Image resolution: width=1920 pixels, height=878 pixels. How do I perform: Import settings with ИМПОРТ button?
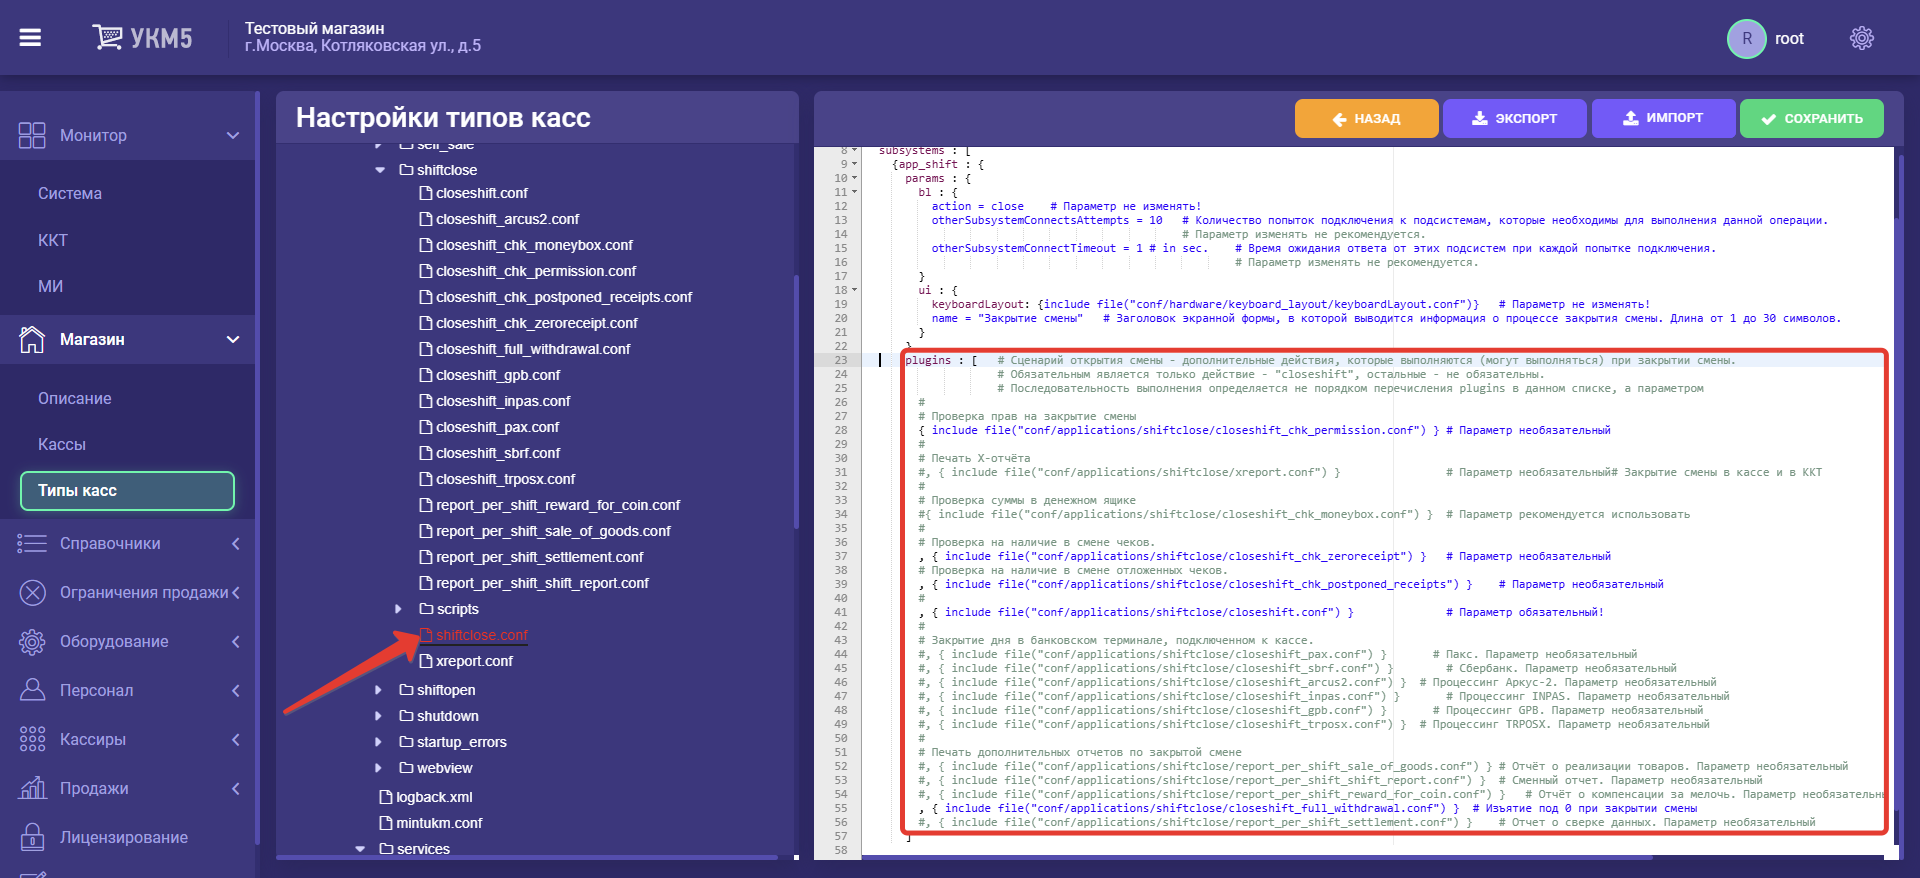1663,118
